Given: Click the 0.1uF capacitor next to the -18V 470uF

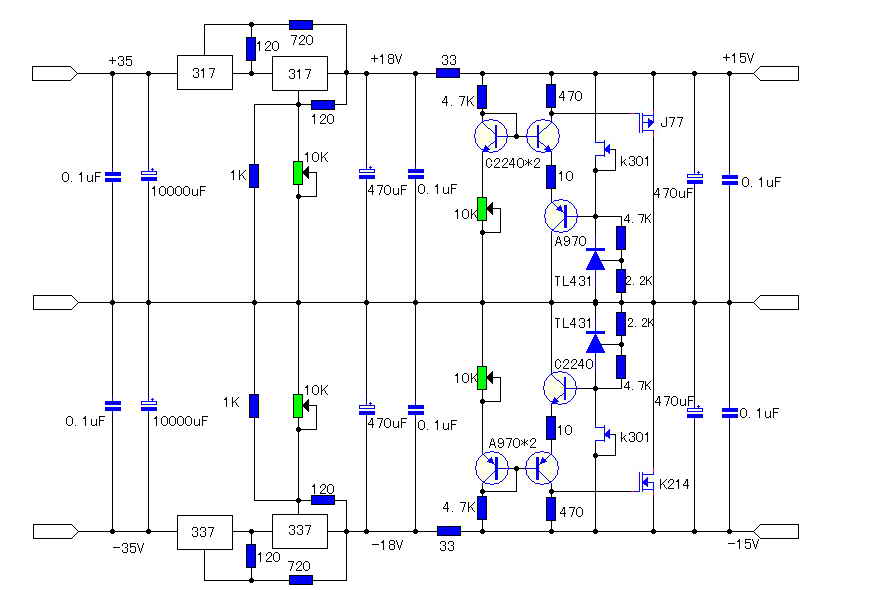Looking at the screenshot, I should point(416,410).
